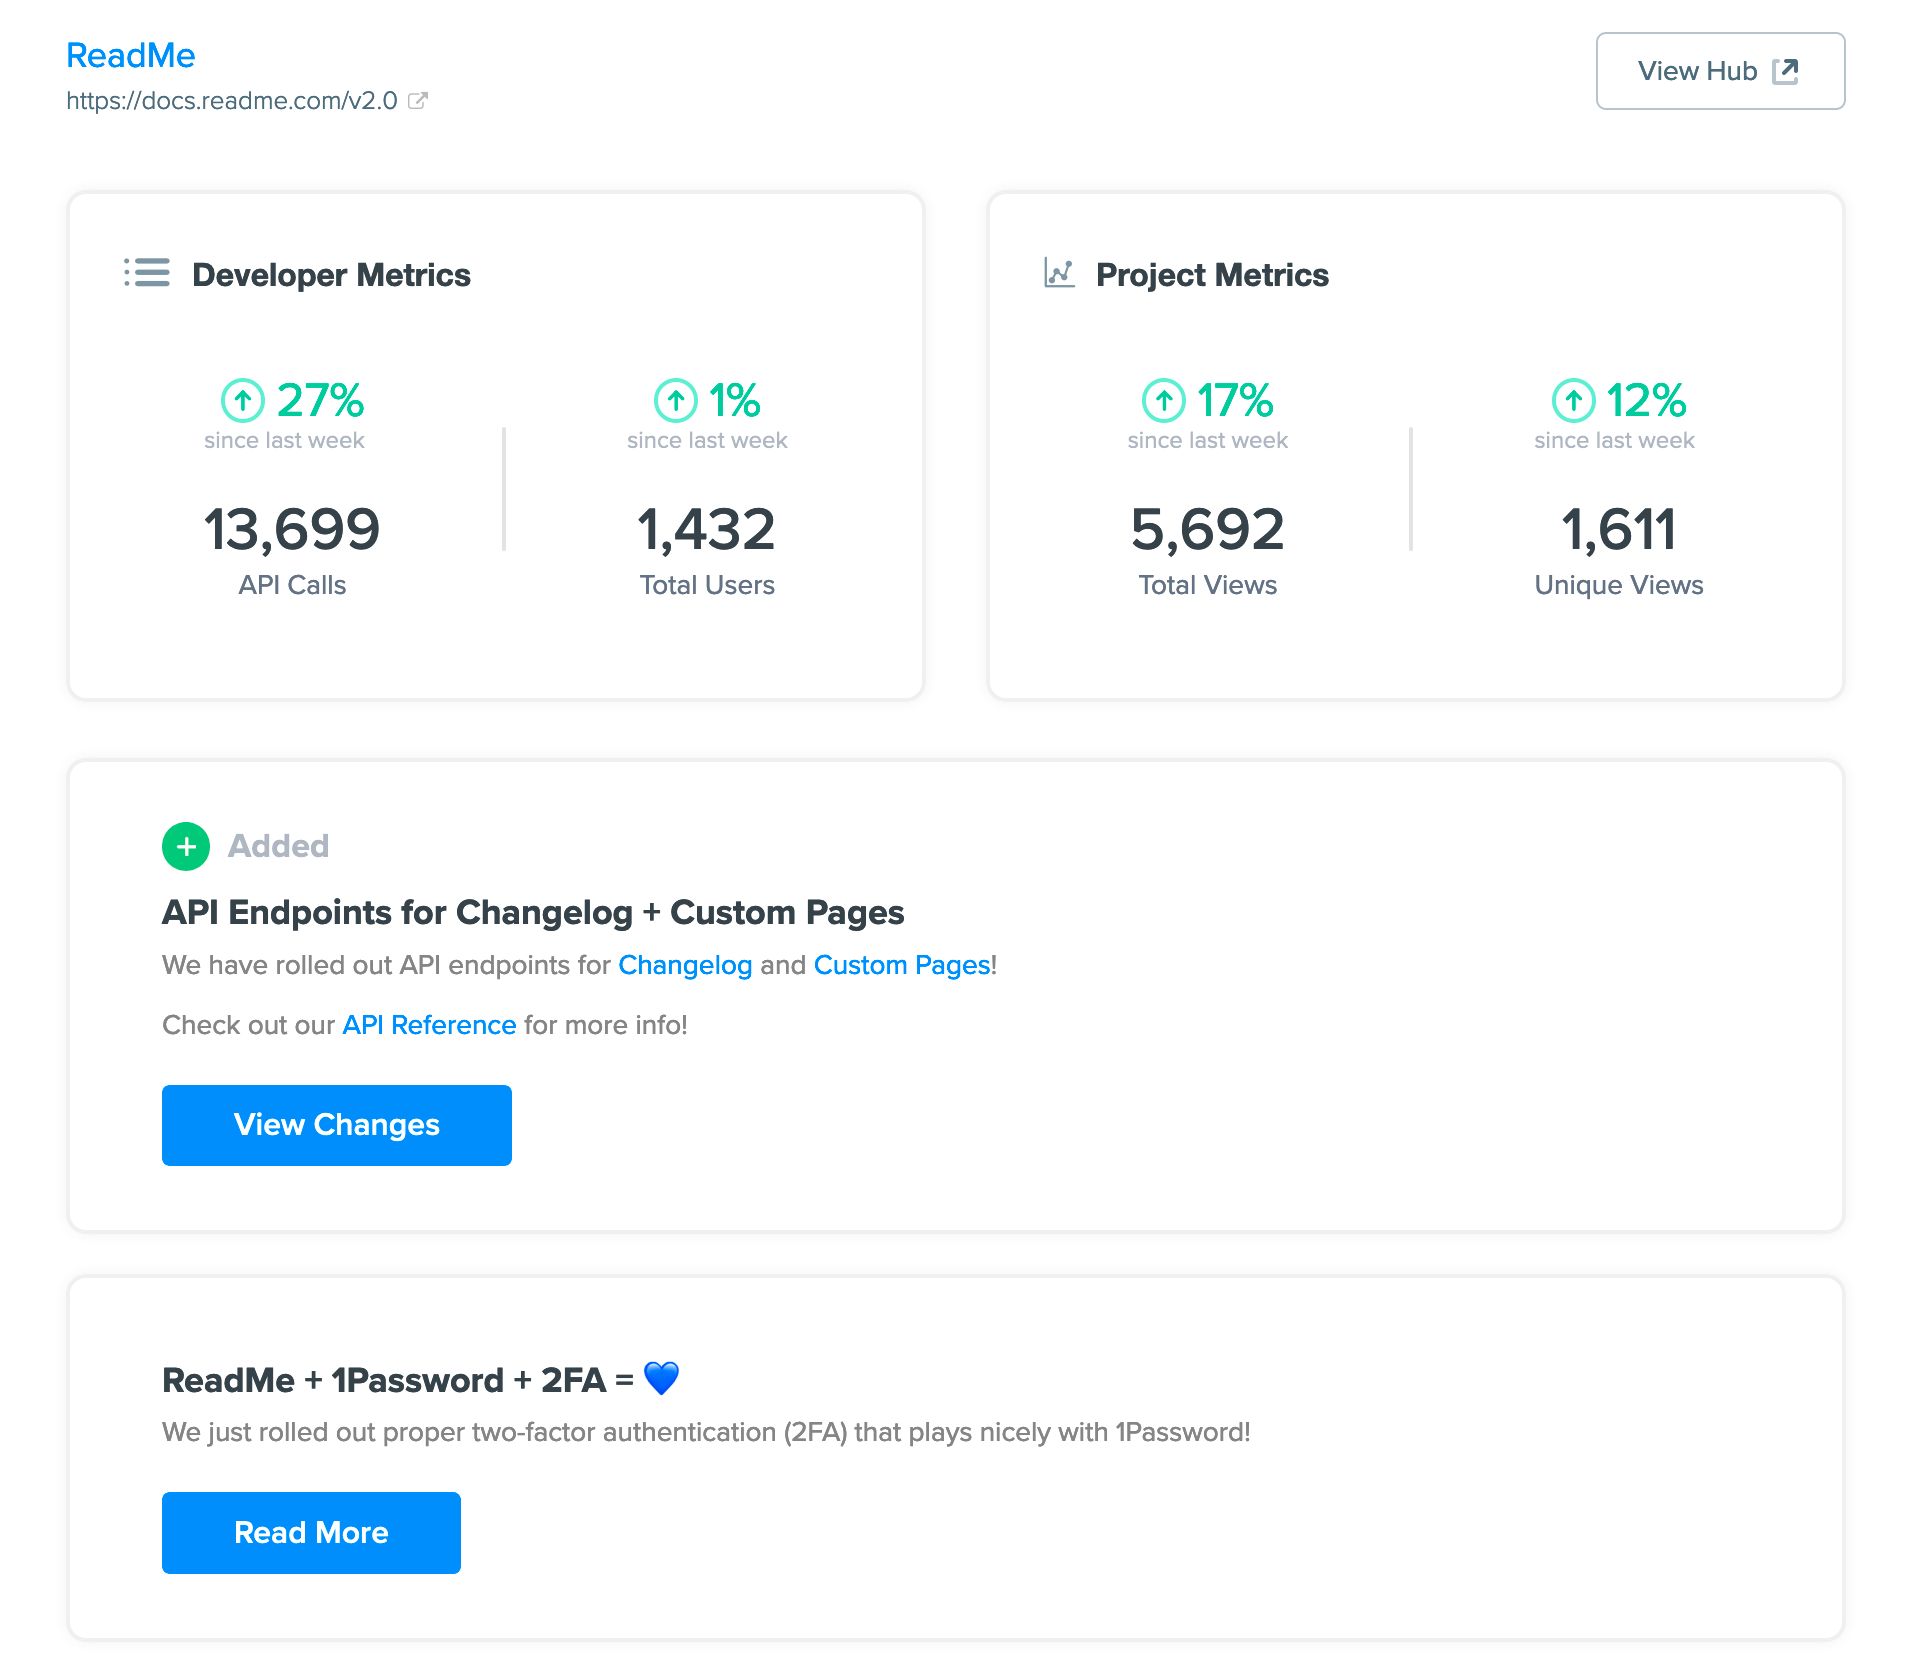Select the Developer Metrics heading
This screenshot has width=1918, height=1668.
(x=331, y=275)
